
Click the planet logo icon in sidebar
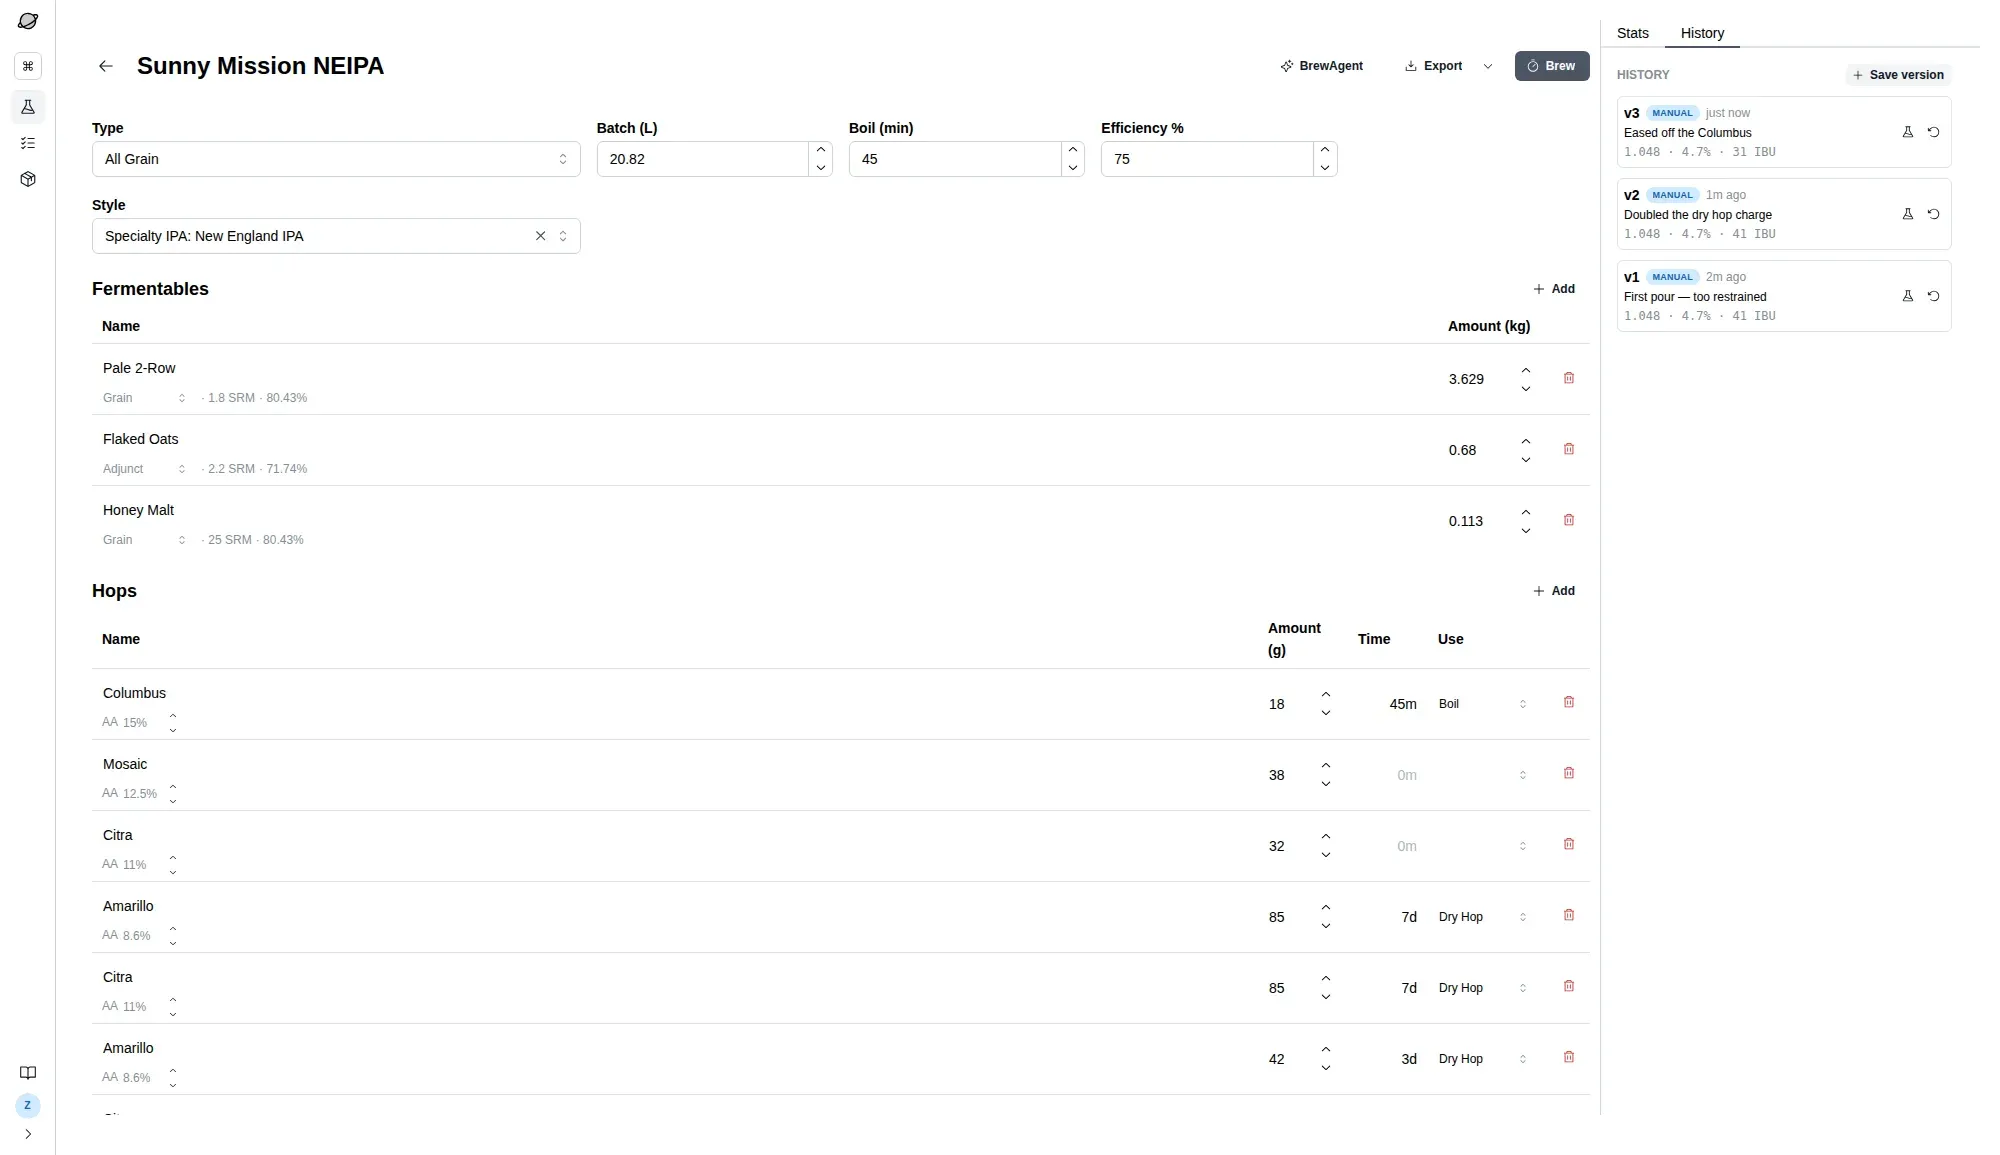coord(28,21)
